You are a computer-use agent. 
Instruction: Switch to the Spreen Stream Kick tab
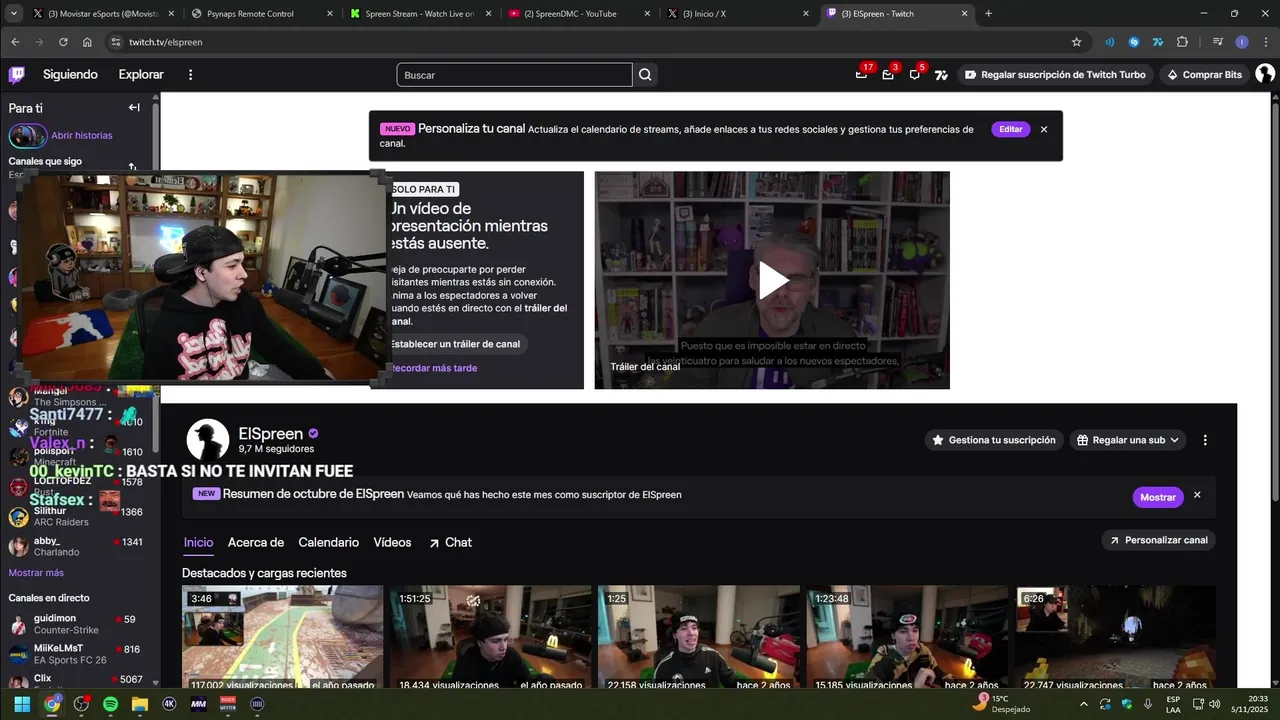[x=420, y=14]
